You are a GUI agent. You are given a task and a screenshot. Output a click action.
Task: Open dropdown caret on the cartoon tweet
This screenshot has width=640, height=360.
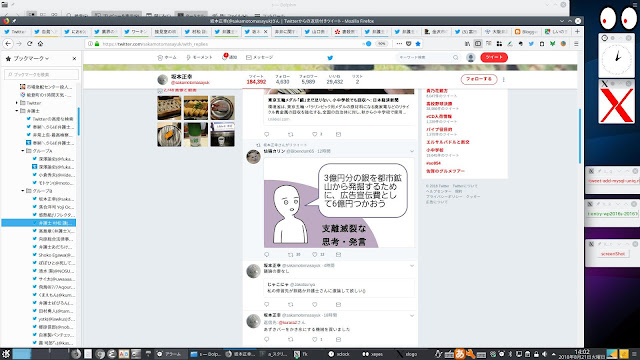pyautogui.click(x=412, y=151)
